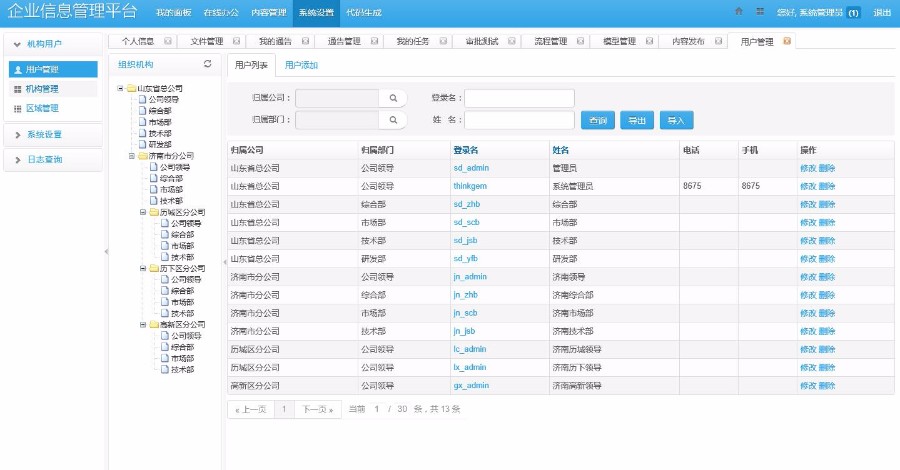Open 内容管理 in top navigation
Viewport: 900px width, 470px height.
[269, 12]
